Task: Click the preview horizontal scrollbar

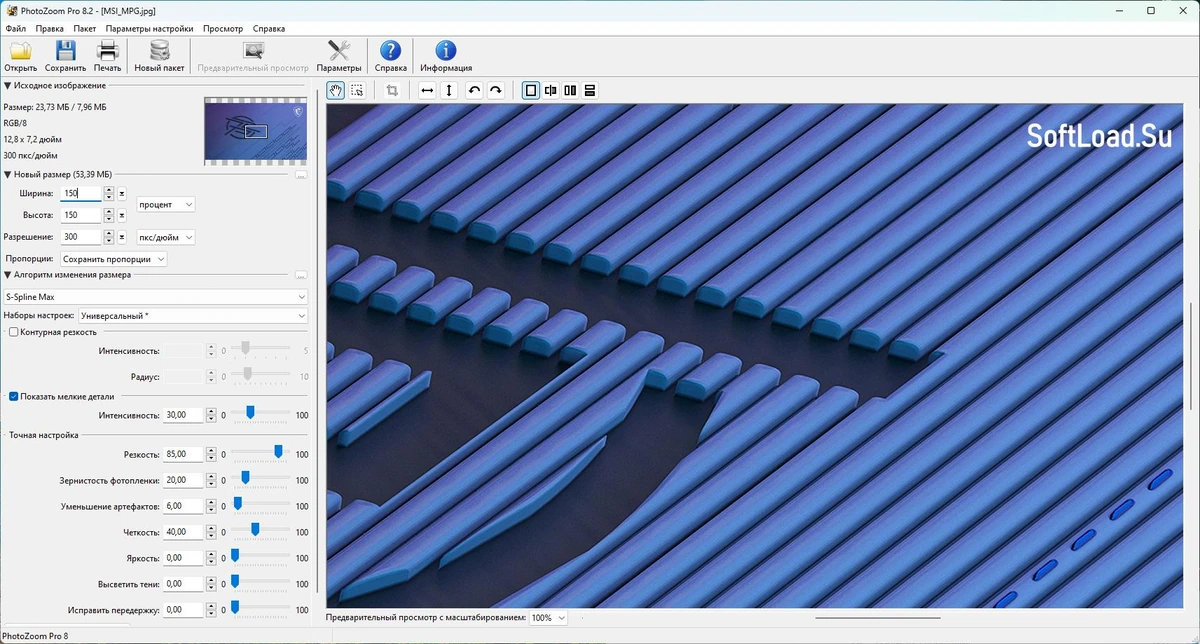Action: click(x=880, y=618)
